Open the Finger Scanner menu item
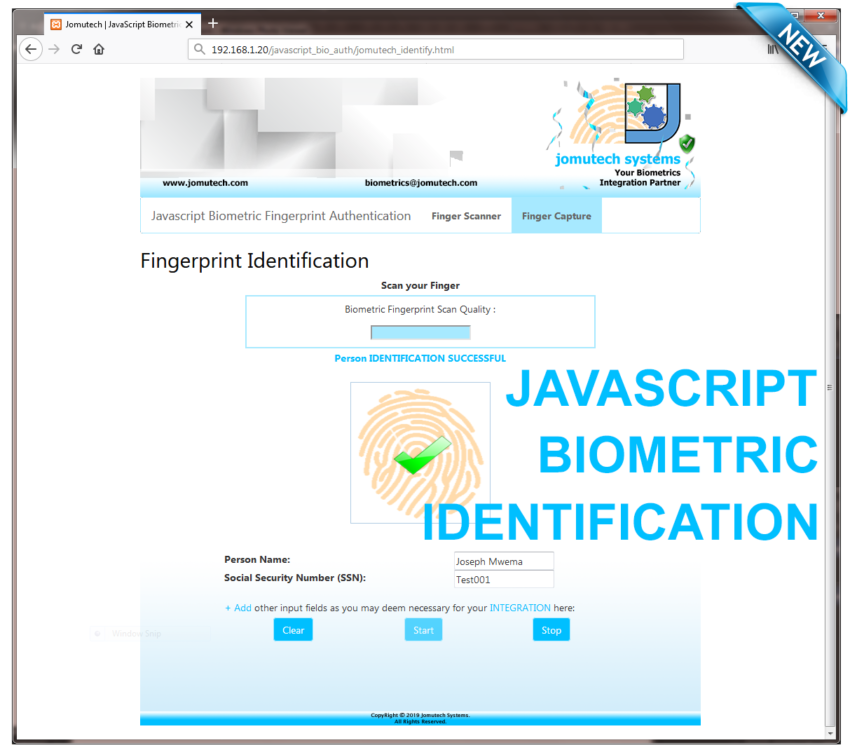Image resolution: width=850 pixels, height=750 pixels. (x=466, y=216)
